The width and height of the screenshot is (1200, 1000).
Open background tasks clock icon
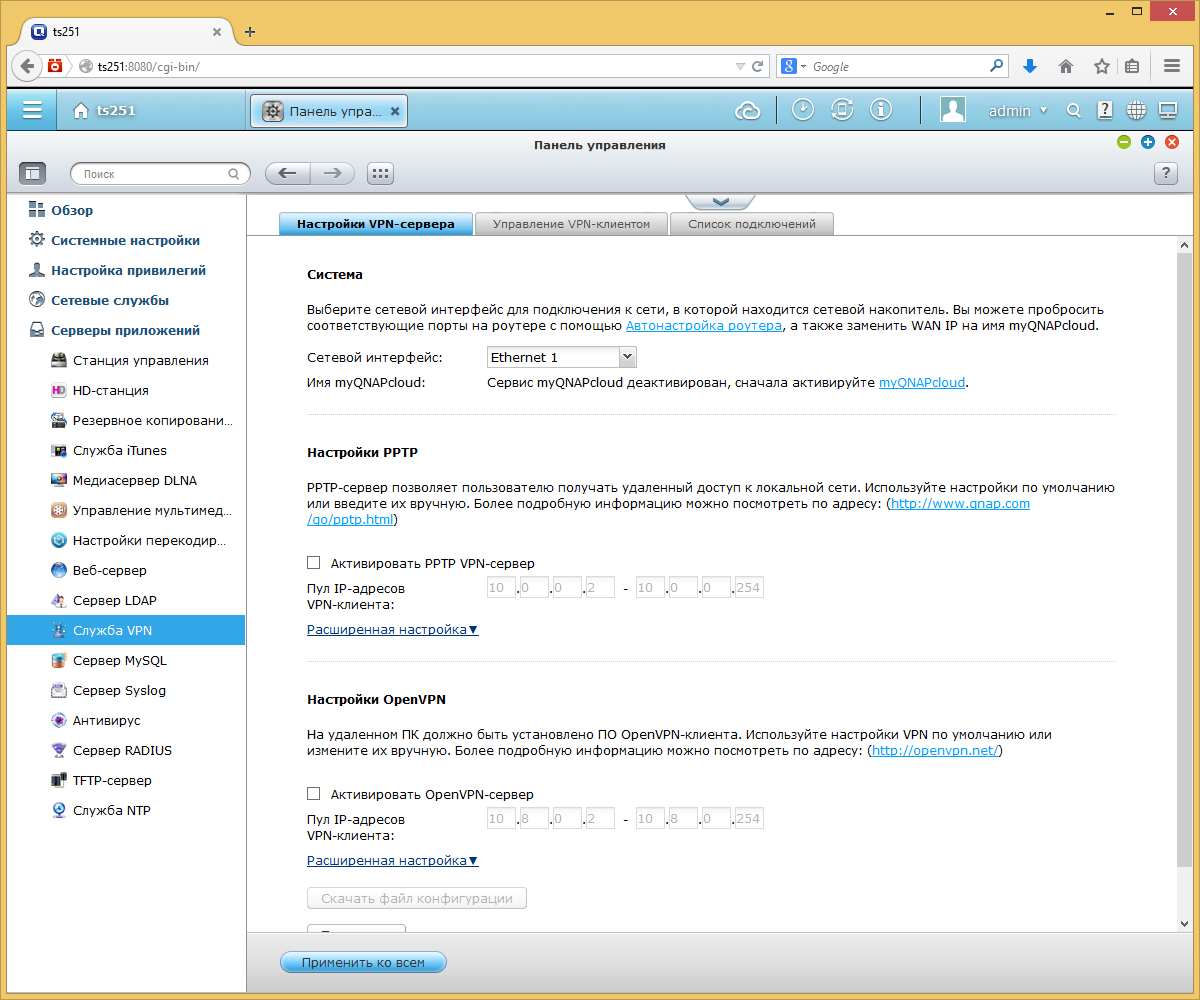click(803, 111)
